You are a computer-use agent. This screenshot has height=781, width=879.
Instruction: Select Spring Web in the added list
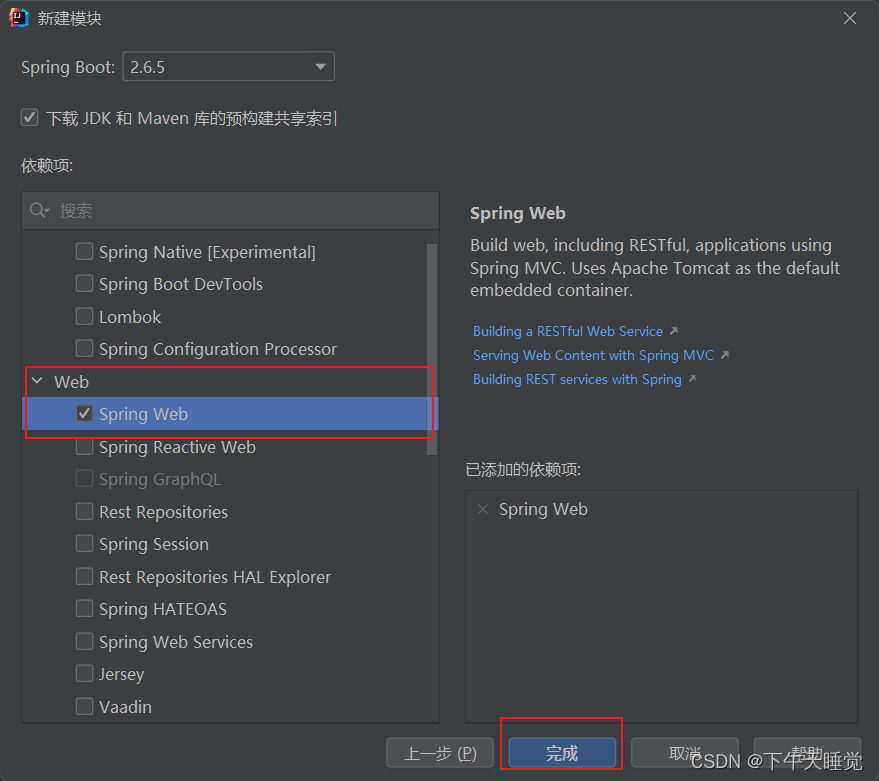[x=543, y=509]
